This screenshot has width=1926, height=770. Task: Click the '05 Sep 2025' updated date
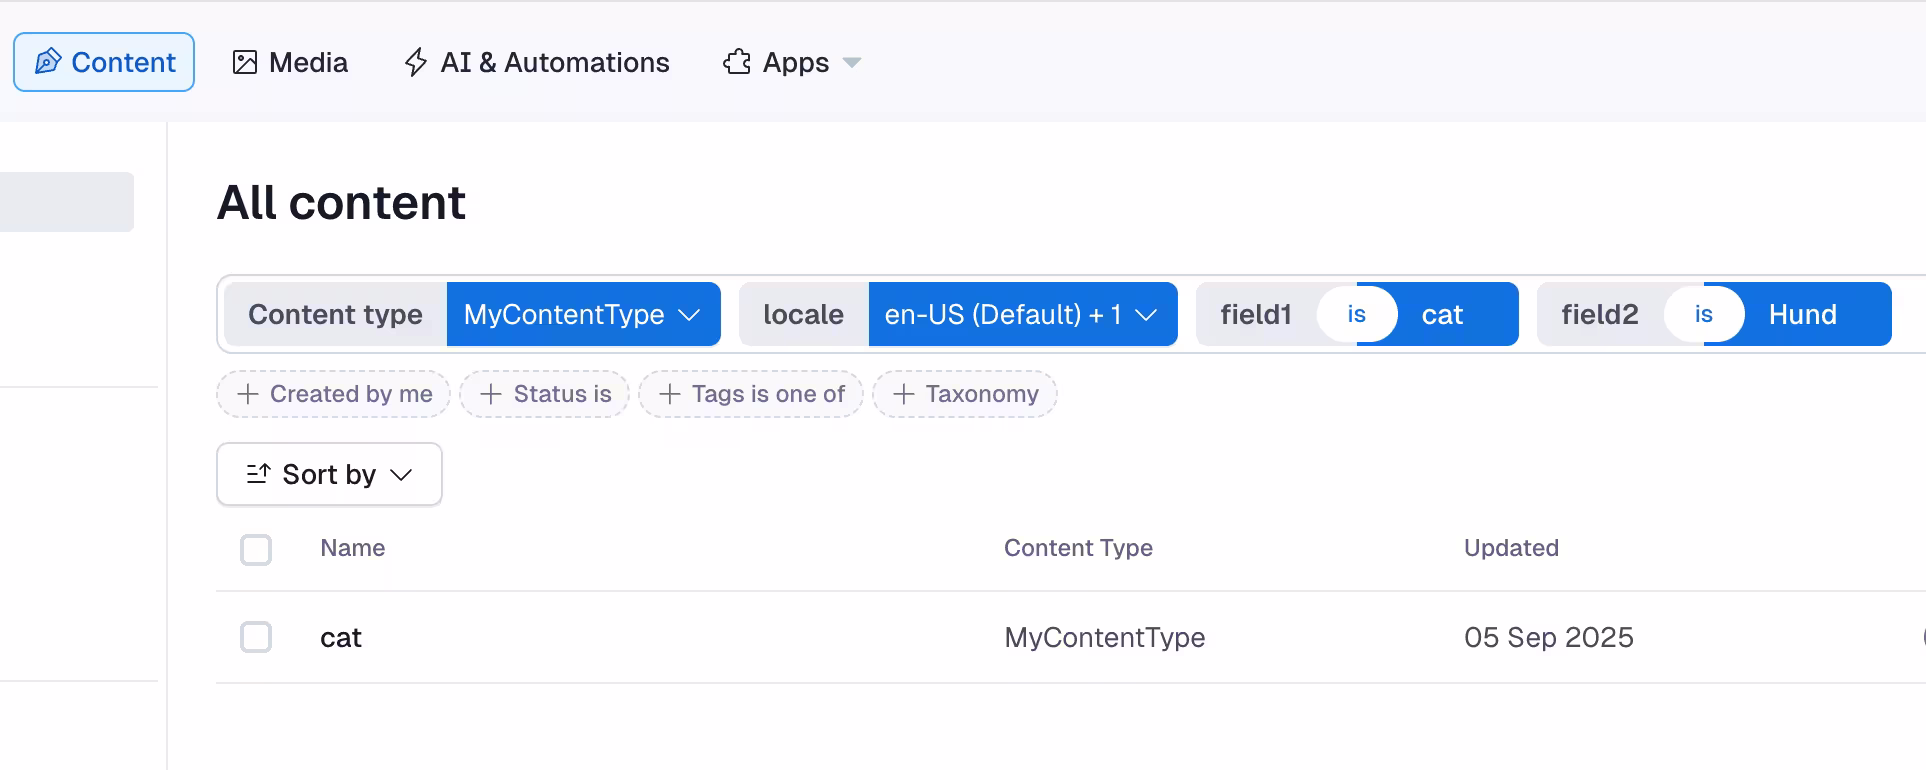(x=1549, y=638)
